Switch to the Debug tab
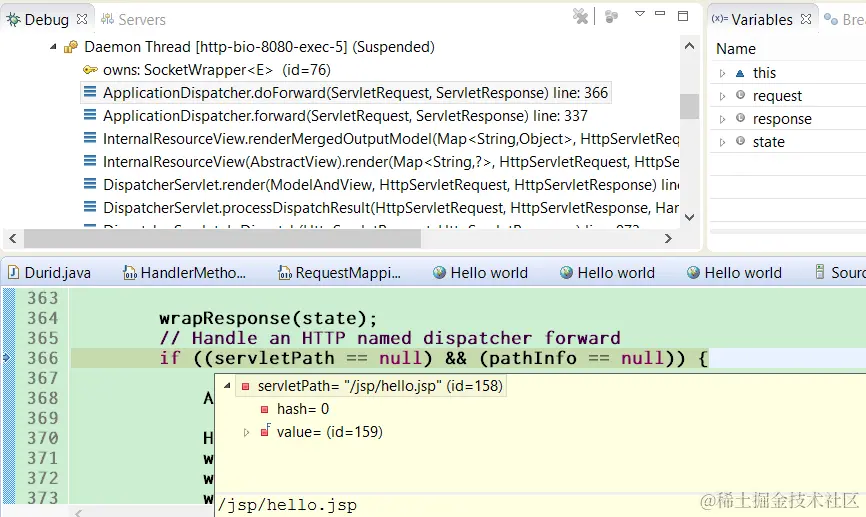Screen dimensions: 866x517 [46, 20]
